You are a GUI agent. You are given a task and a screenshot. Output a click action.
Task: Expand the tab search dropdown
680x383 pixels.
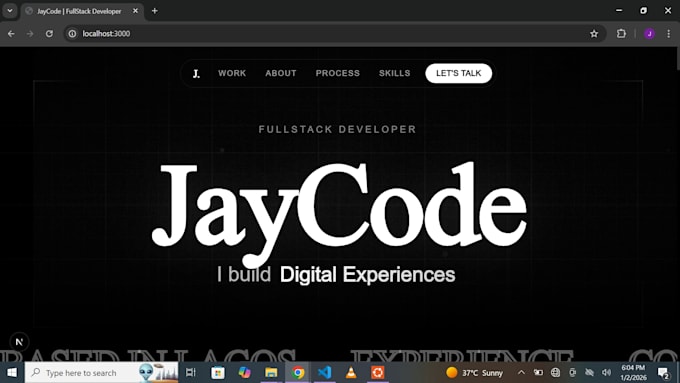click(x=10, y=11)
